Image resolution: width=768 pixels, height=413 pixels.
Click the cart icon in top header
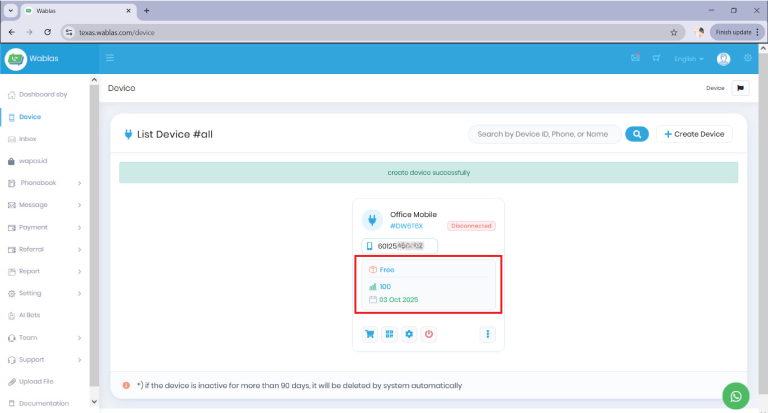point(656,59)
